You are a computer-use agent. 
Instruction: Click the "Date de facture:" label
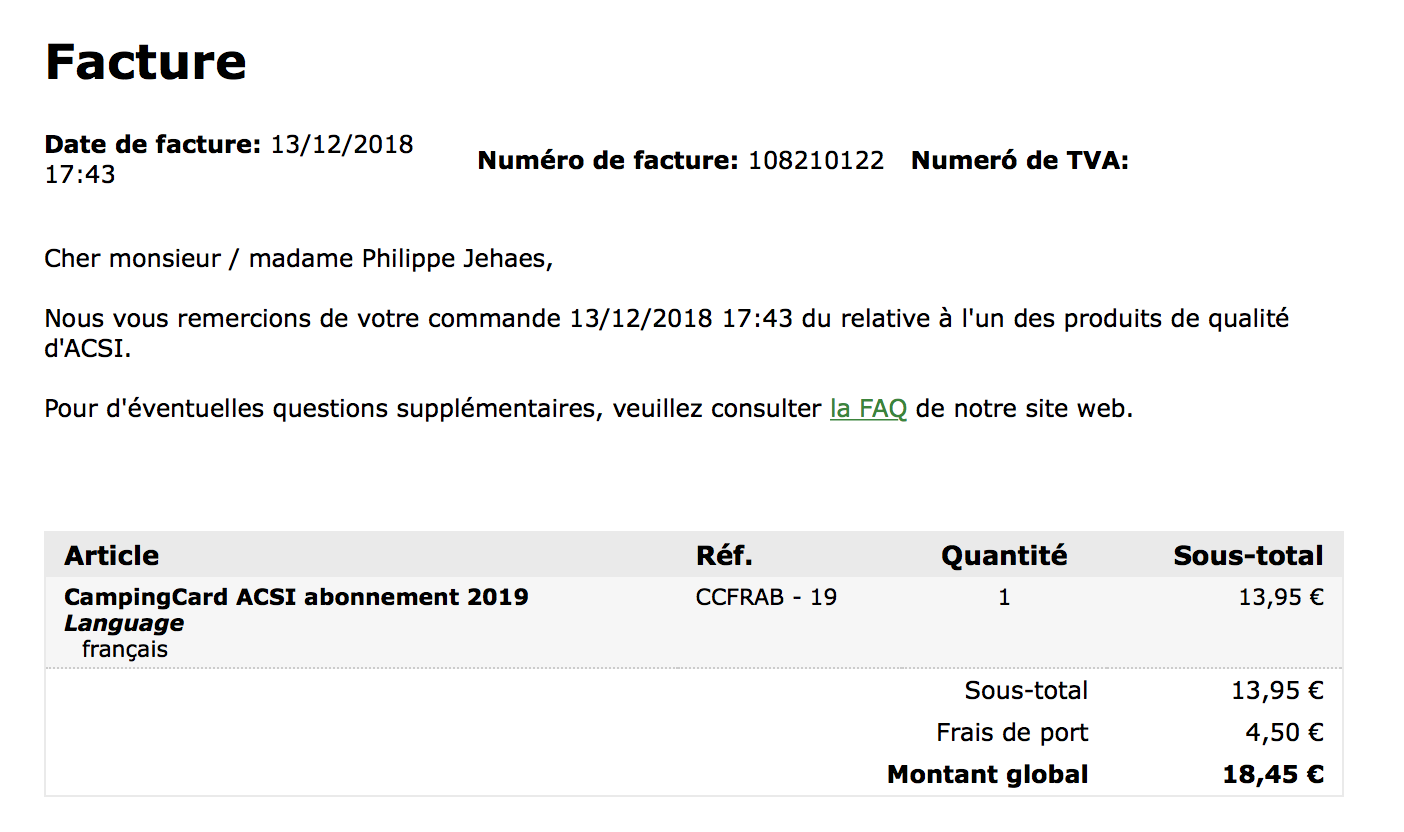click(152, 145)
